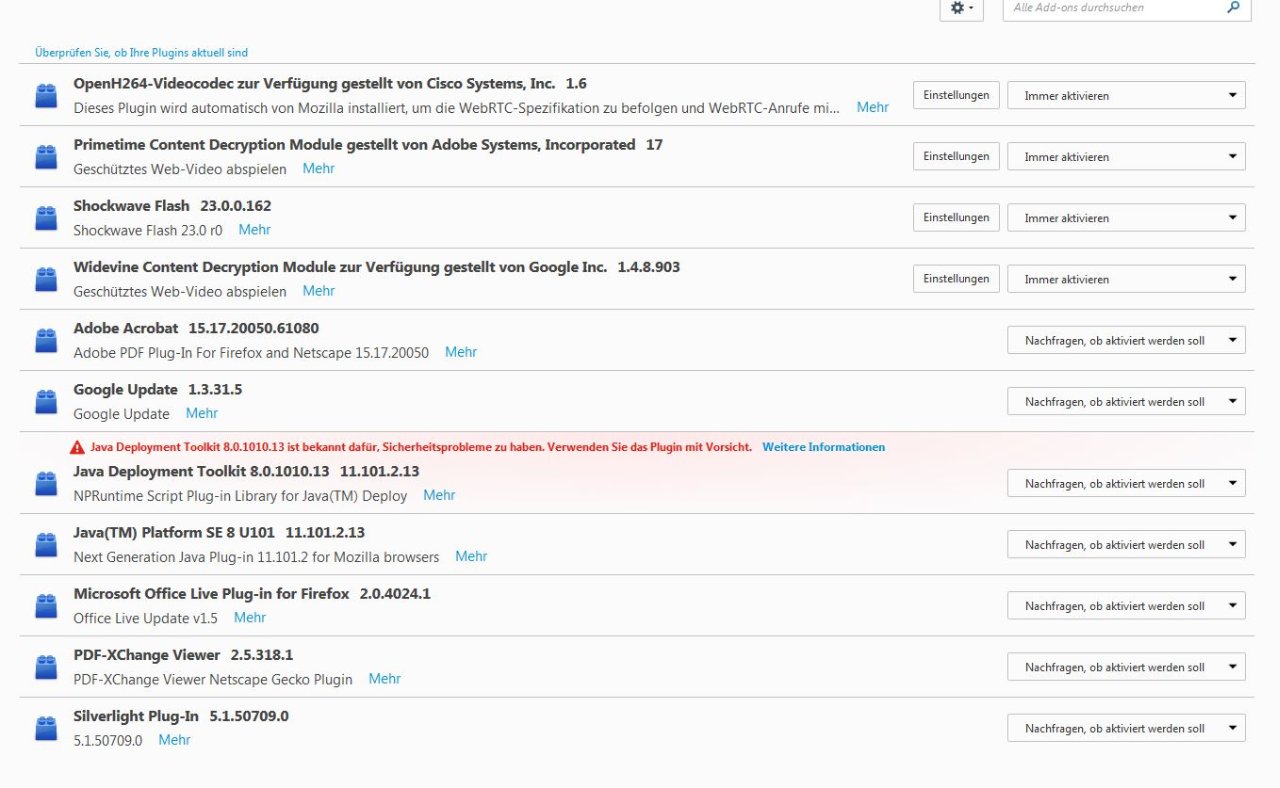The height and width of the screenshot is (788, 1280).
Task: Click the Silverlight Plug-In brick icon
Action: click(46, 729)
